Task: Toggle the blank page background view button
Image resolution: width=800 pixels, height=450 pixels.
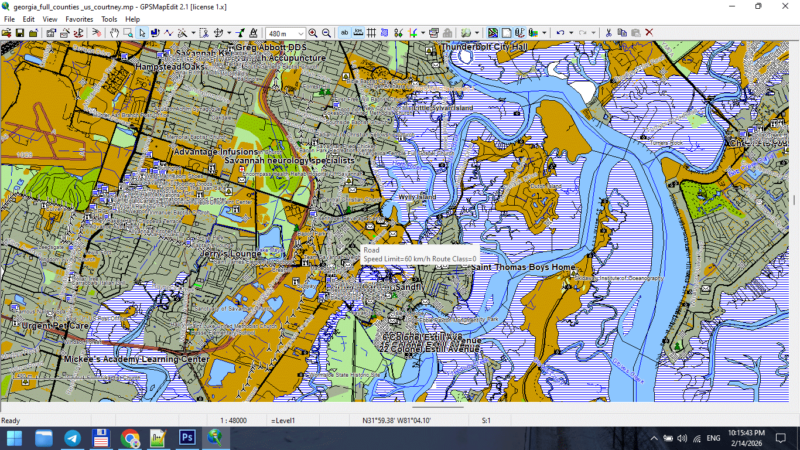Action: click(506, 33)
